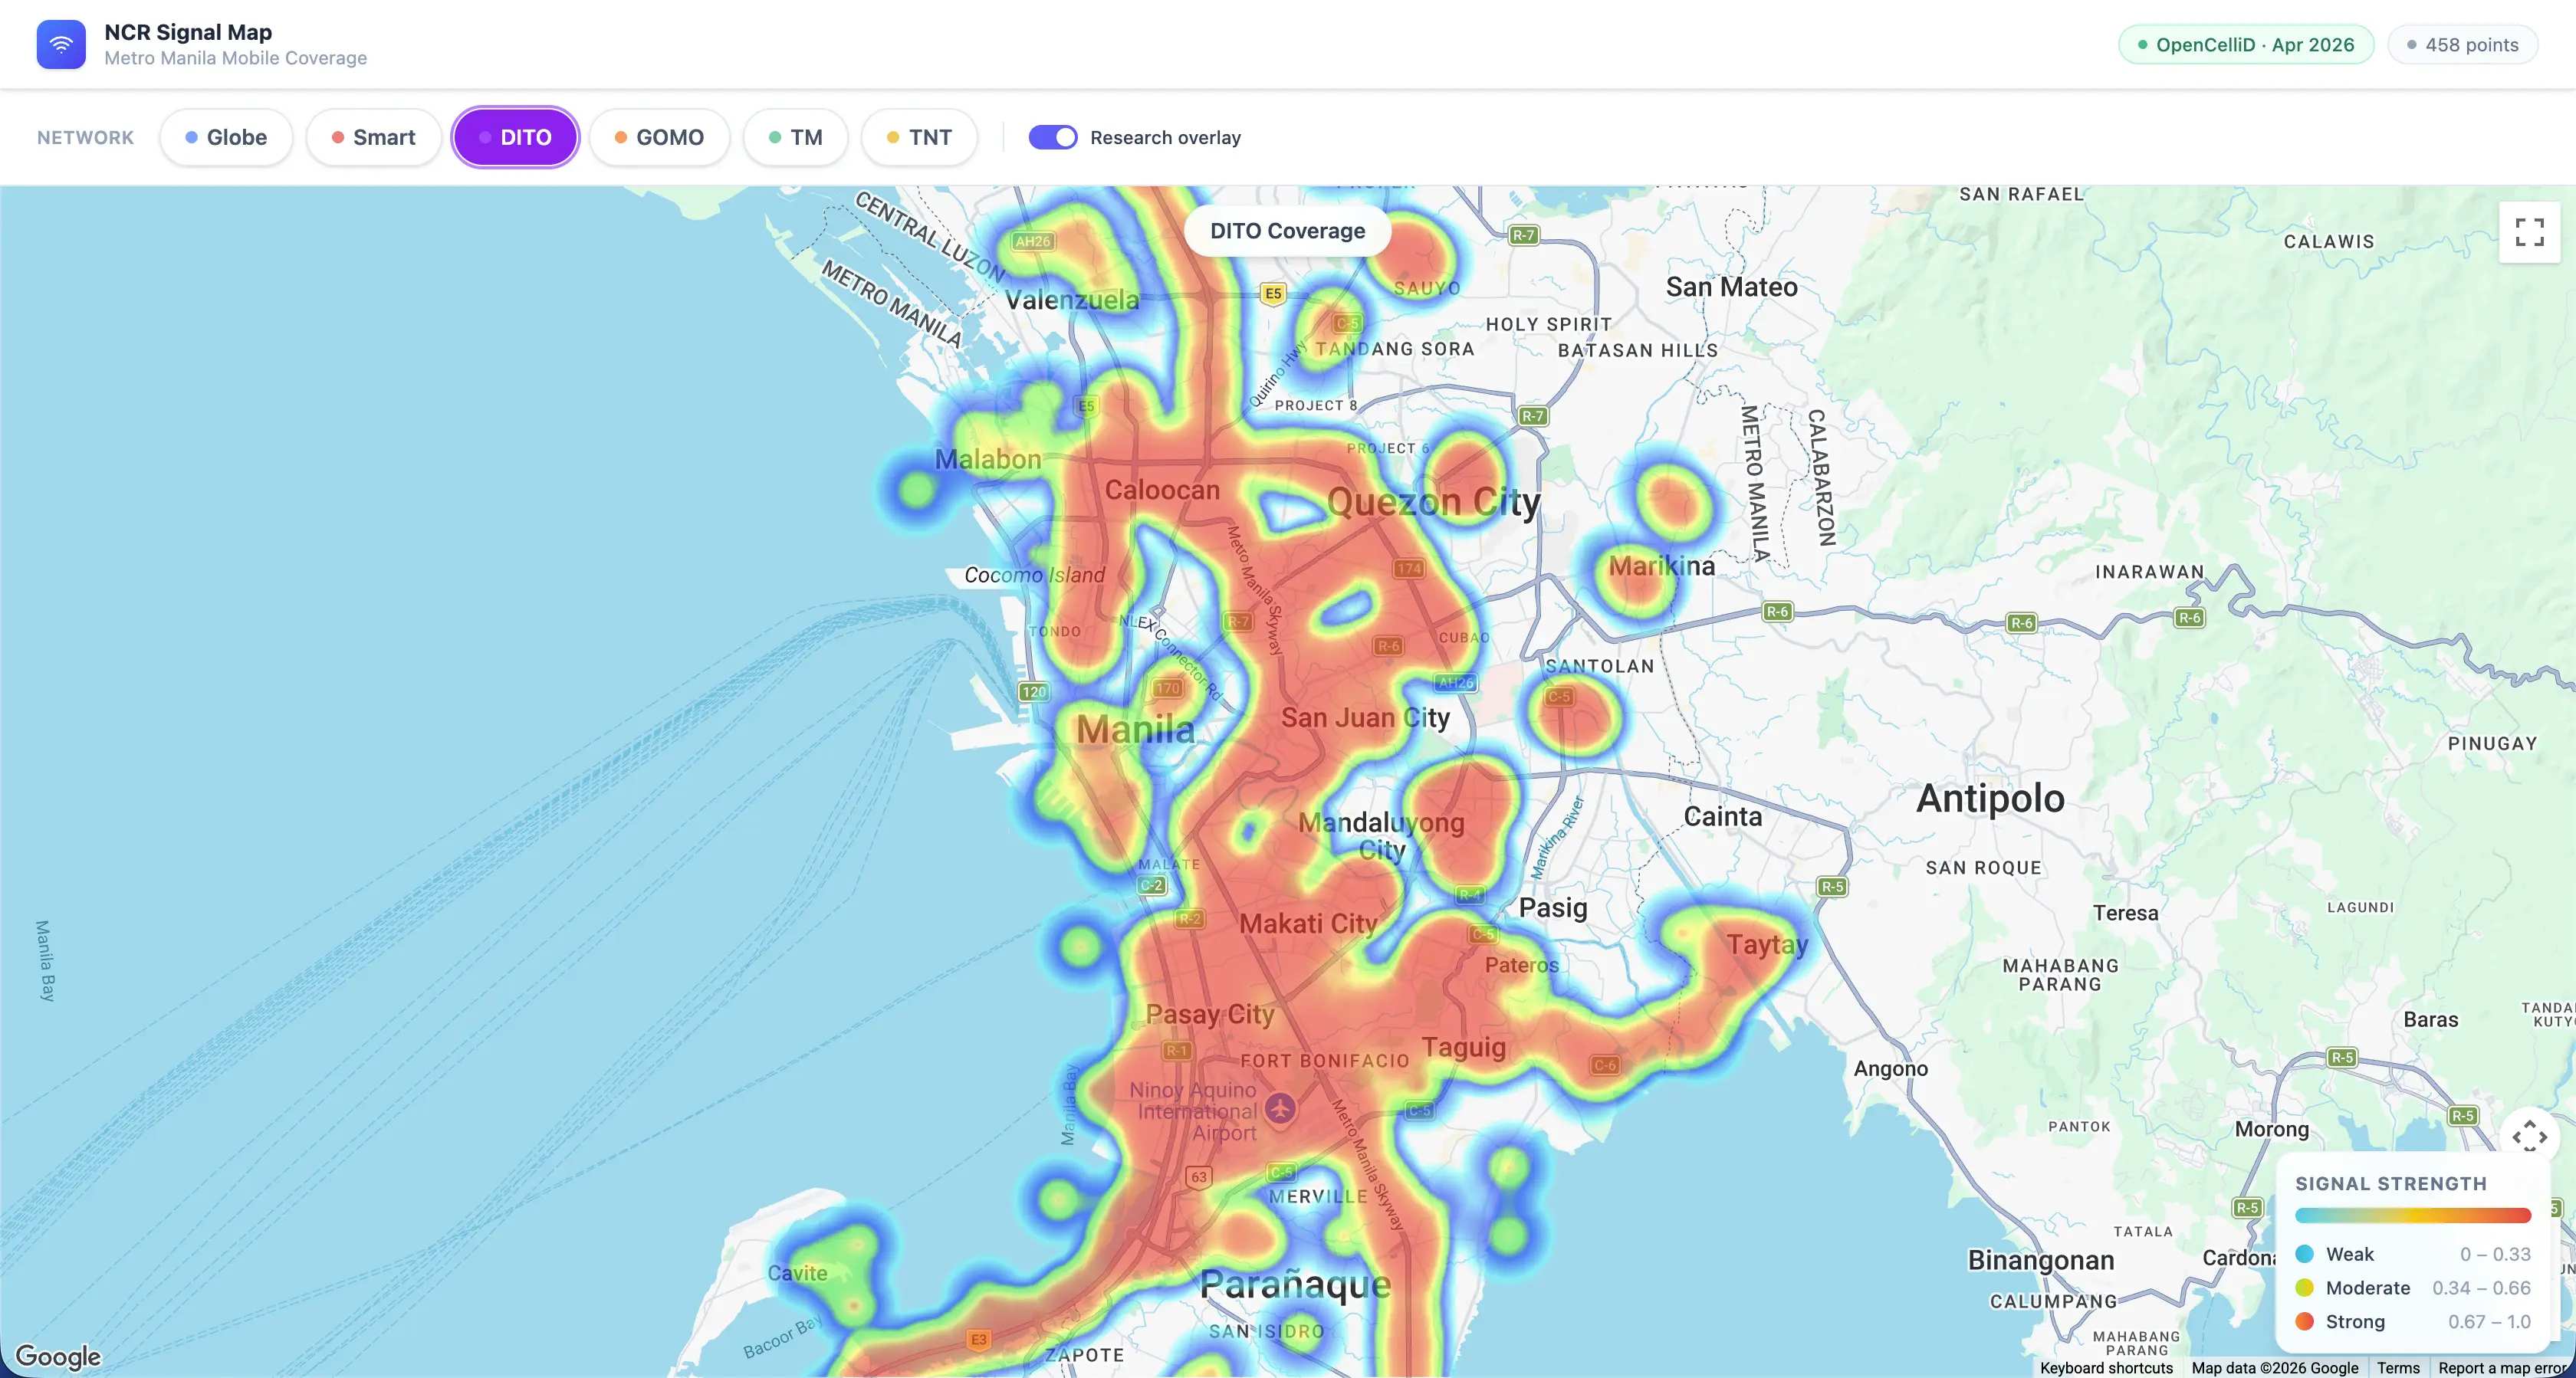Click the Makati City map label
Screen dimensions: 2576x1378
point(1308,924)
